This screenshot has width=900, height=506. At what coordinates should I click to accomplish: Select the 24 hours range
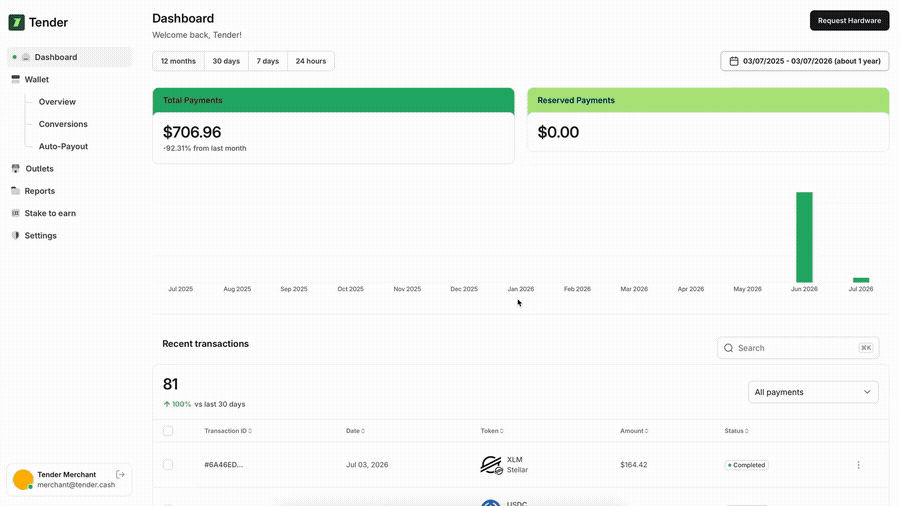(x=311, y=61)
